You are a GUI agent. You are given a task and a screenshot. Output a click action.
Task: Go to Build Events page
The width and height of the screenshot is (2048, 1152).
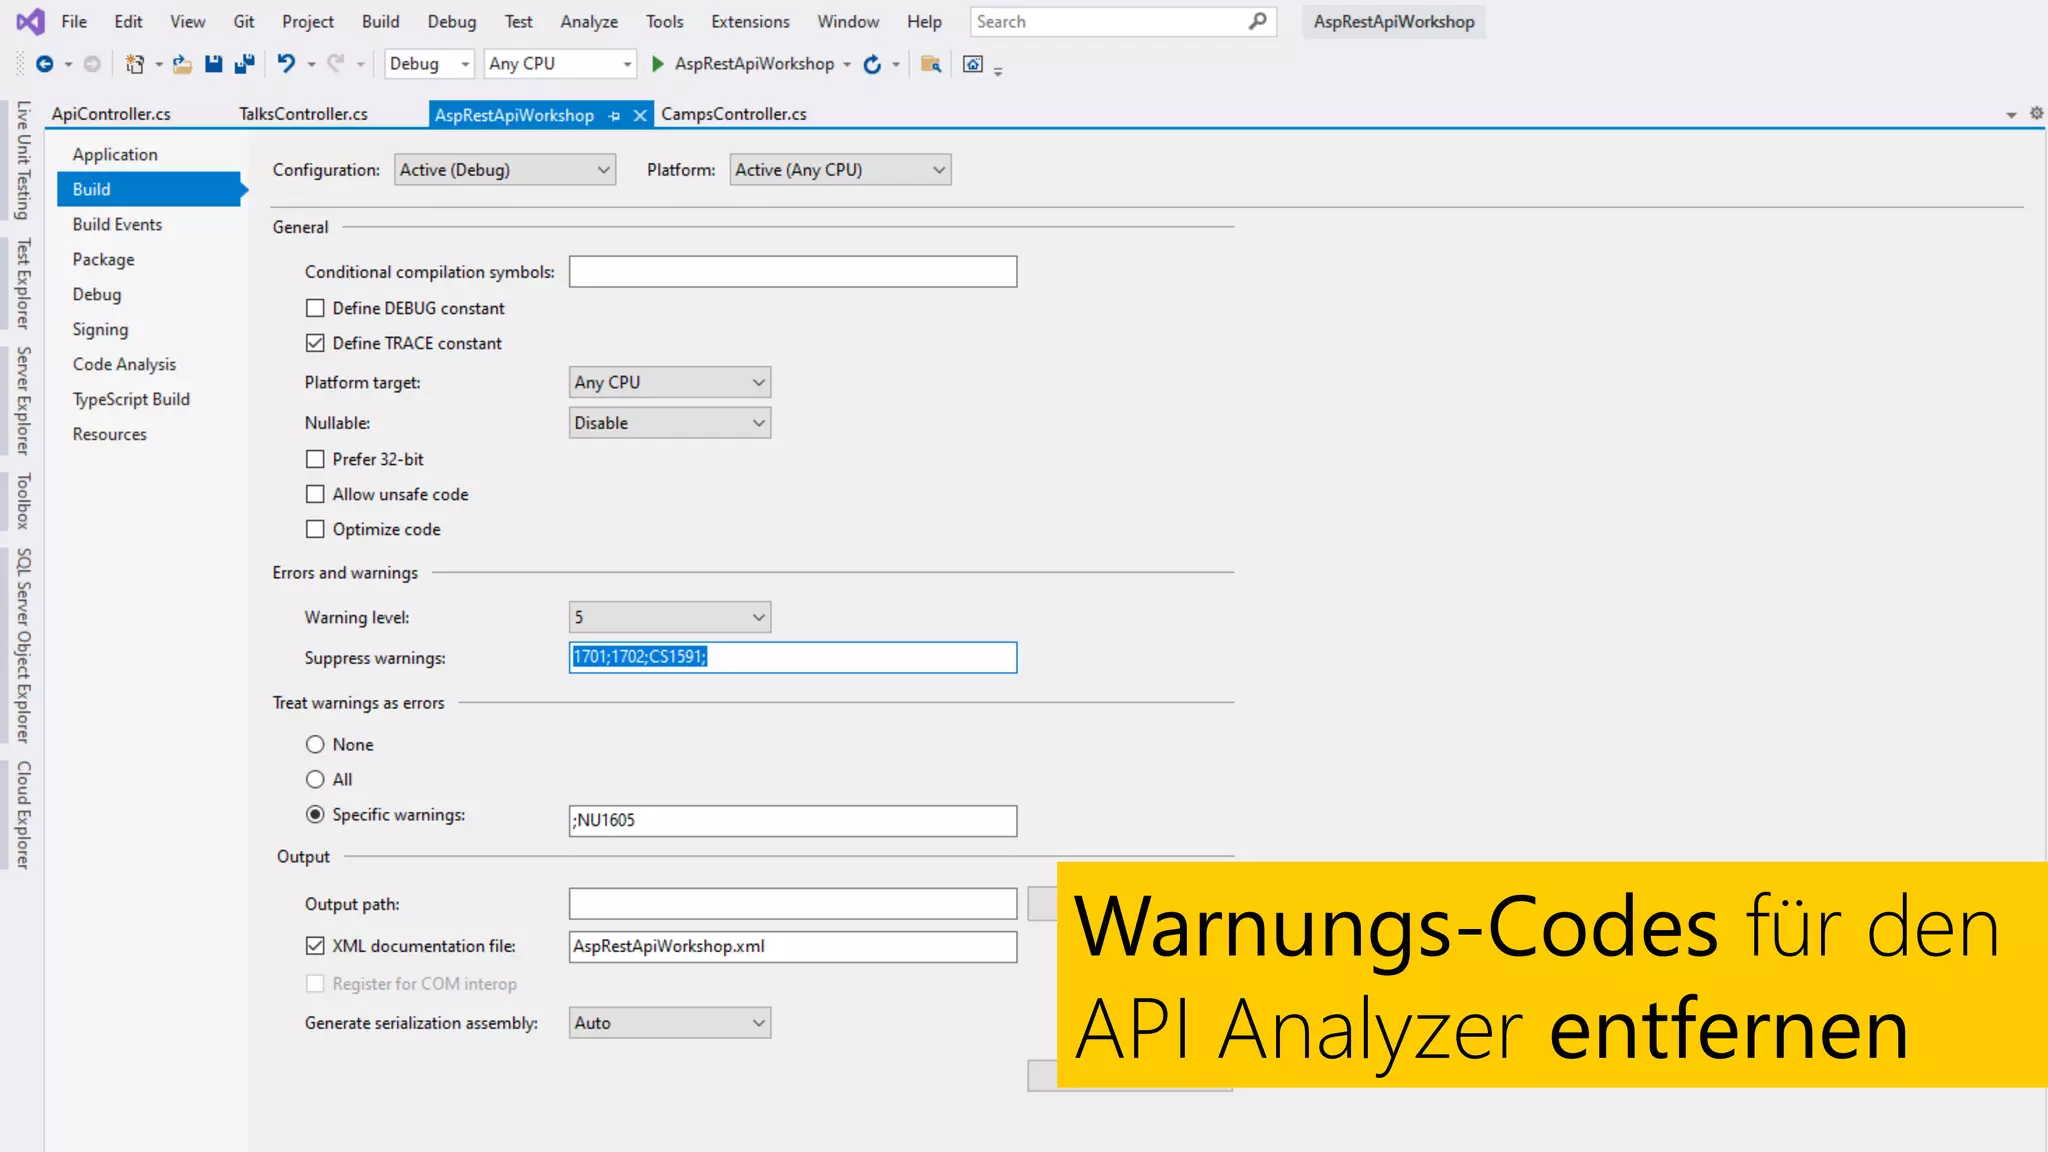click(x=117, y=224)
